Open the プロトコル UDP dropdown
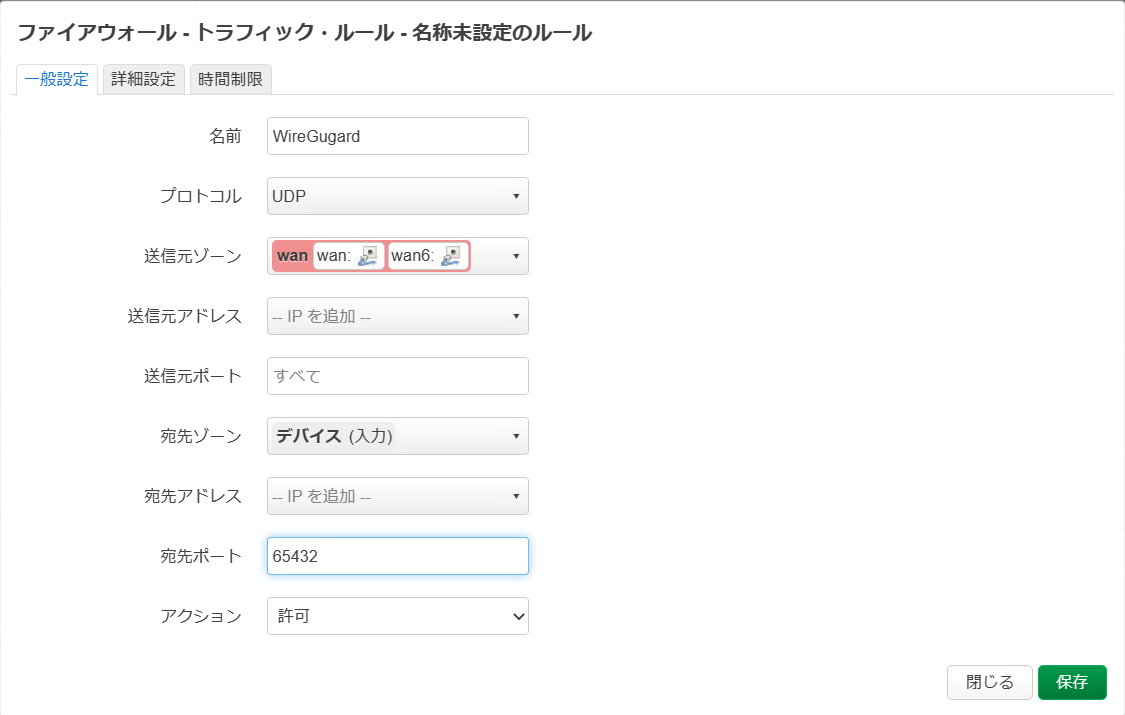The image size is (1125, 715). coord(397,196)
